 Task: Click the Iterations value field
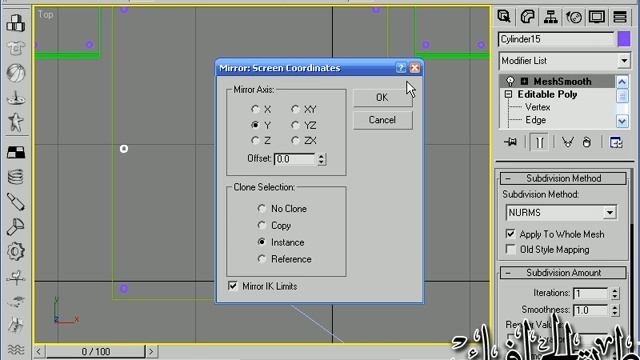point(591,293)
